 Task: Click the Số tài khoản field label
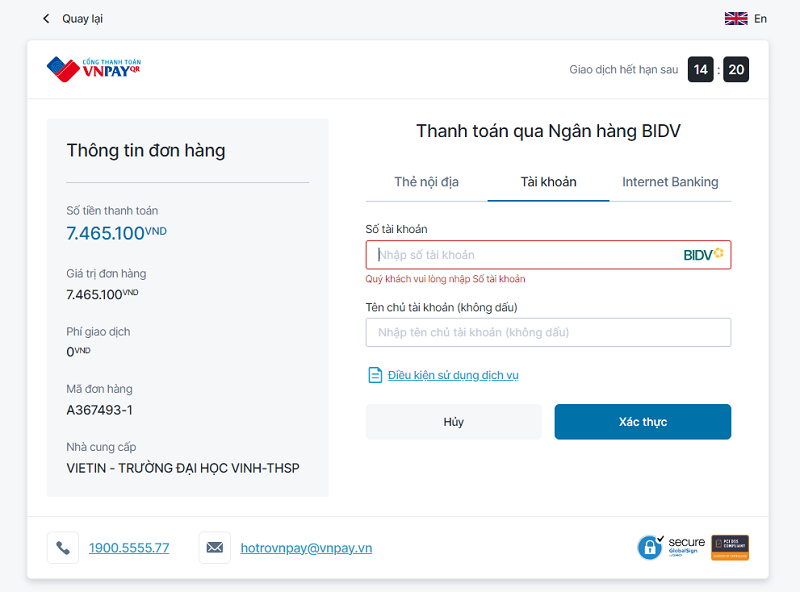click(396, 229)
